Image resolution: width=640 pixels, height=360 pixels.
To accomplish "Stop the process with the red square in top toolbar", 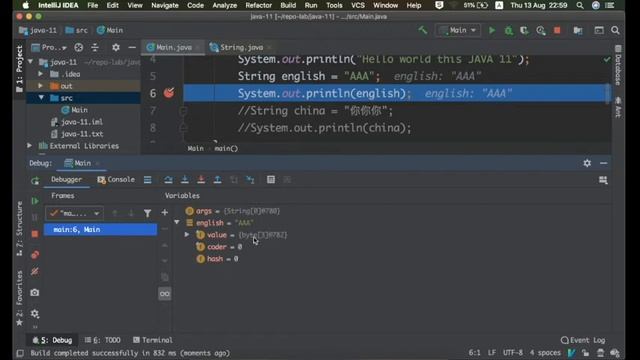I will [x=557, y=30].
